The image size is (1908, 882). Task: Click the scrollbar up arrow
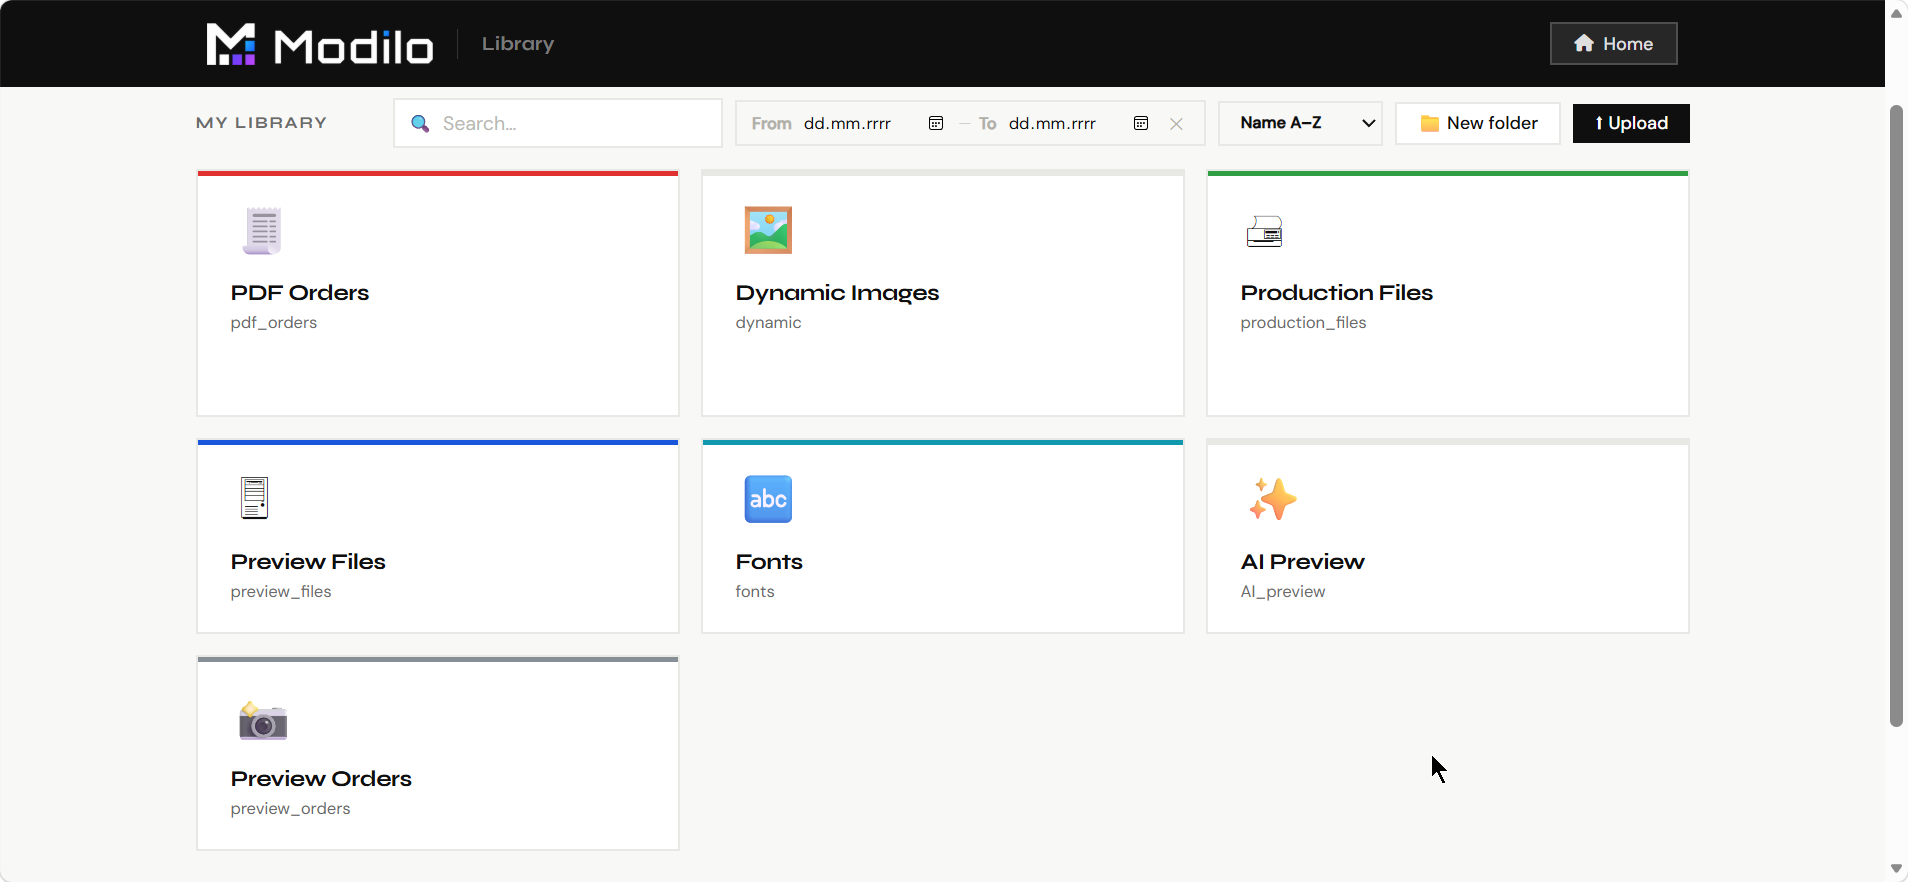[x=1896, y=13]
